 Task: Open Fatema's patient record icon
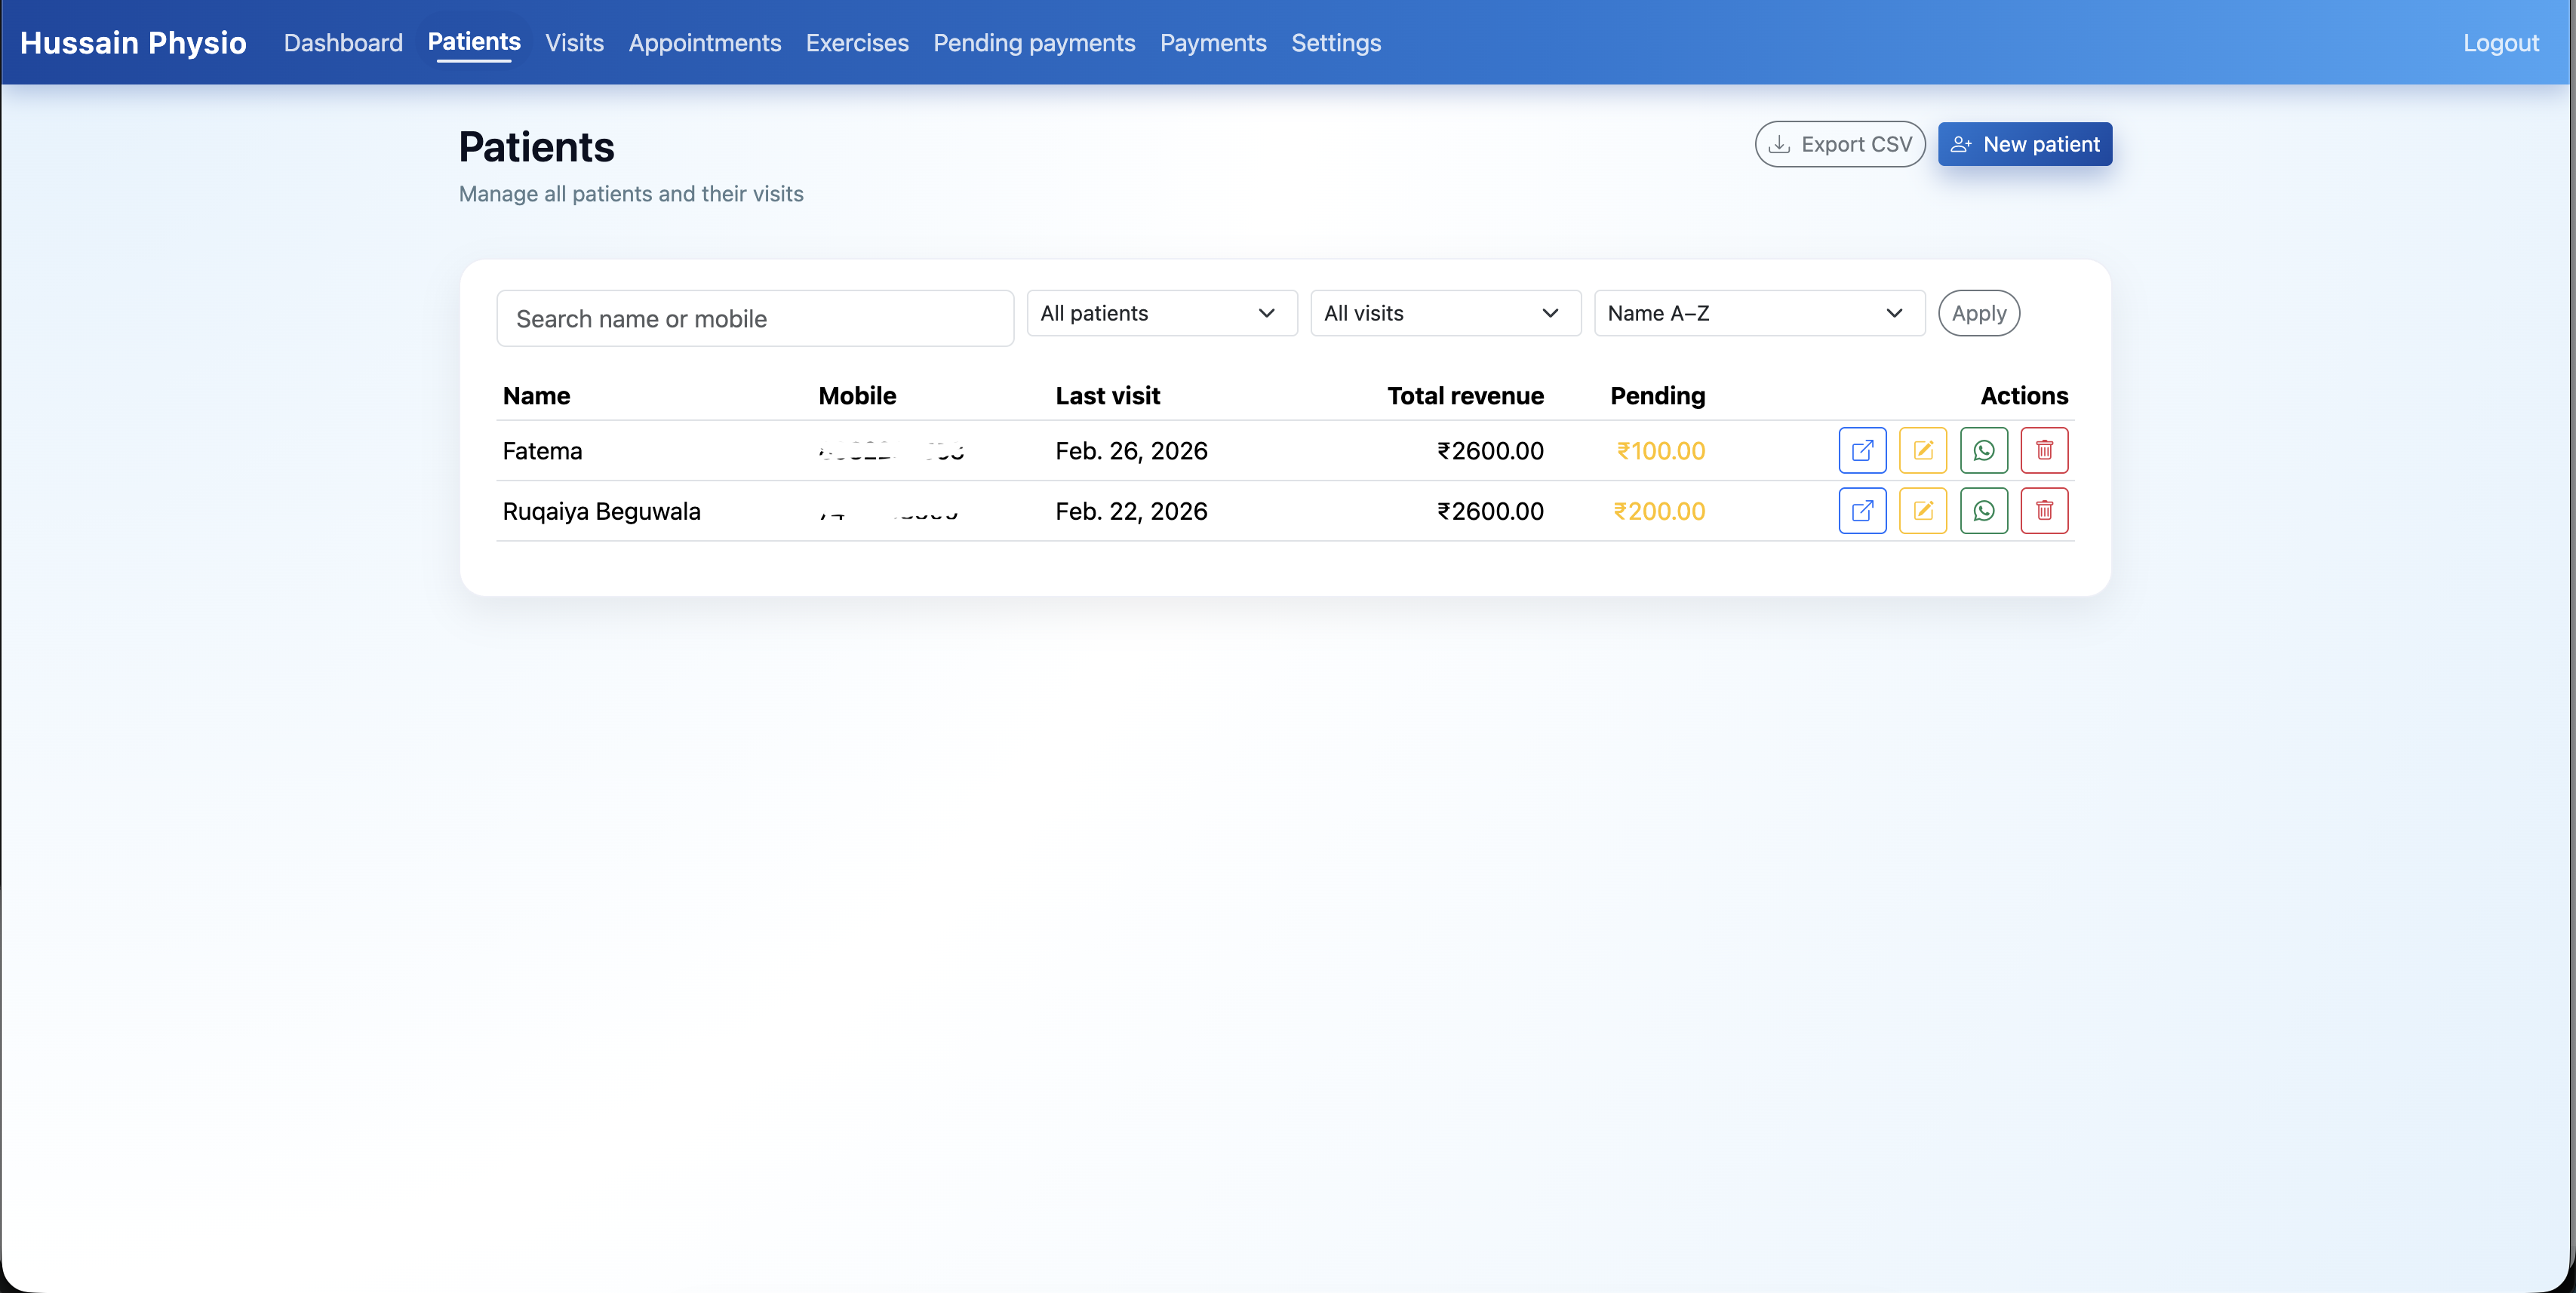pyautogui.click(x=1862, y=450)
